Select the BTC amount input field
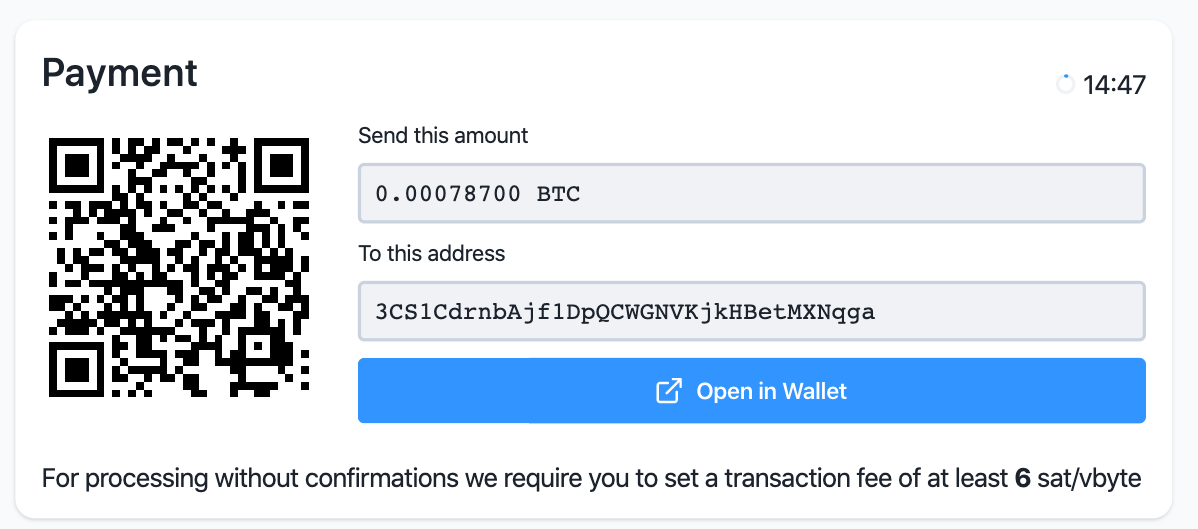1198x529 pixels. pyautogui.click(x=751, y=193)
